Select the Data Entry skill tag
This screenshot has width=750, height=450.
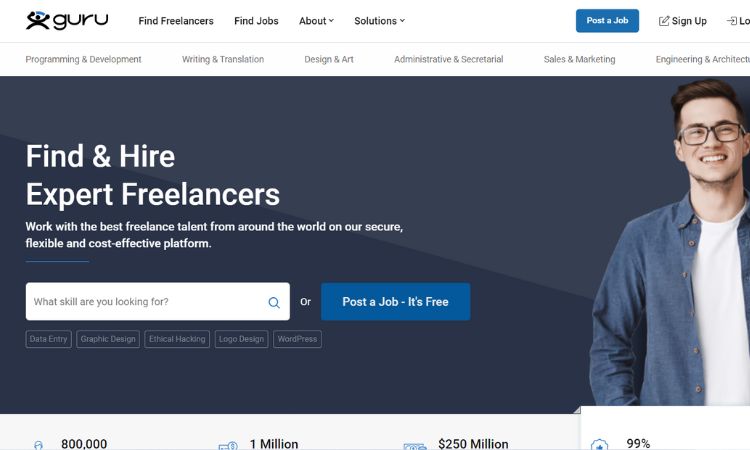pos(48,339)
